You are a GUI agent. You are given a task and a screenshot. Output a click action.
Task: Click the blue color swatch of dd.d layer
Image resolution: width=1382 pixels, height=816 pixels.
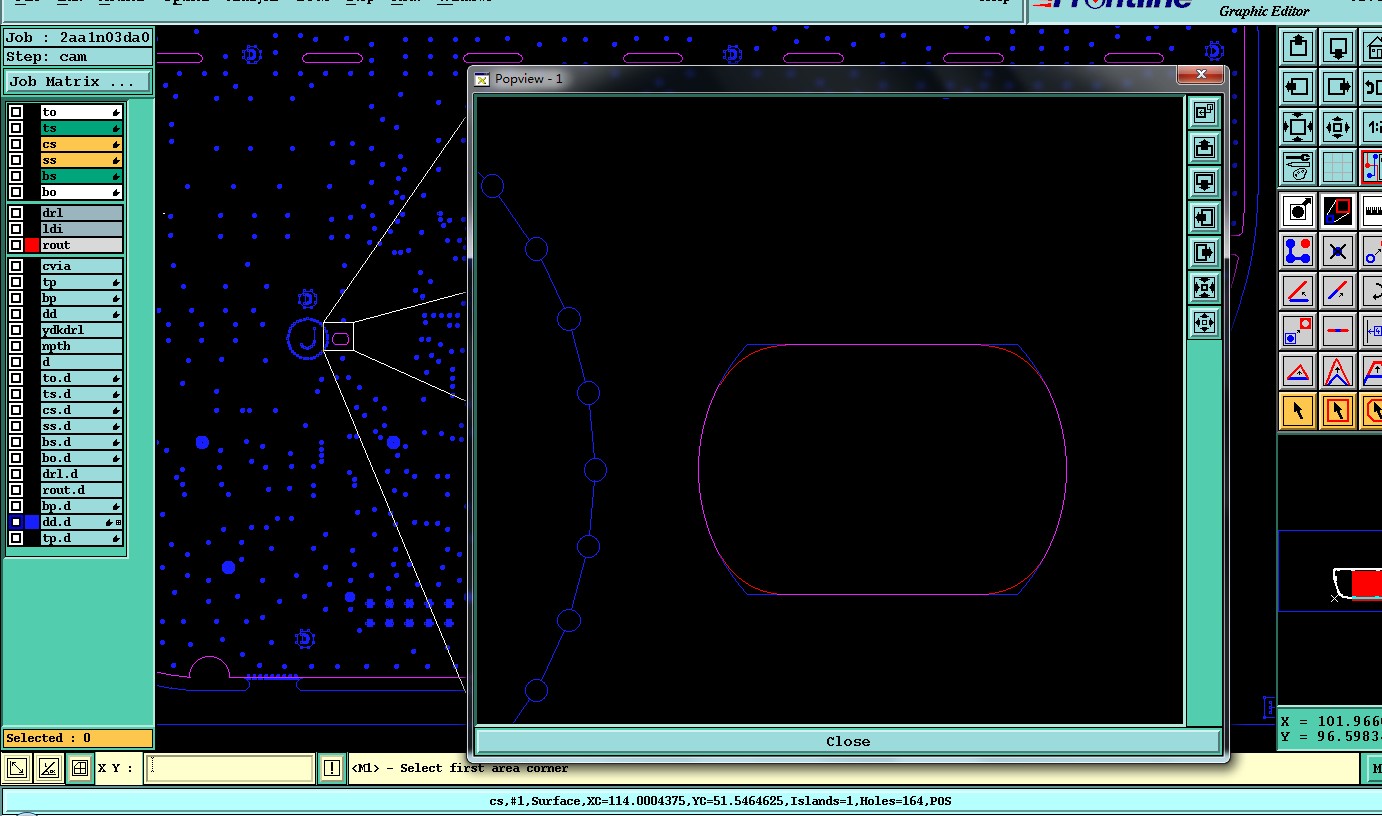coord(32,522)
